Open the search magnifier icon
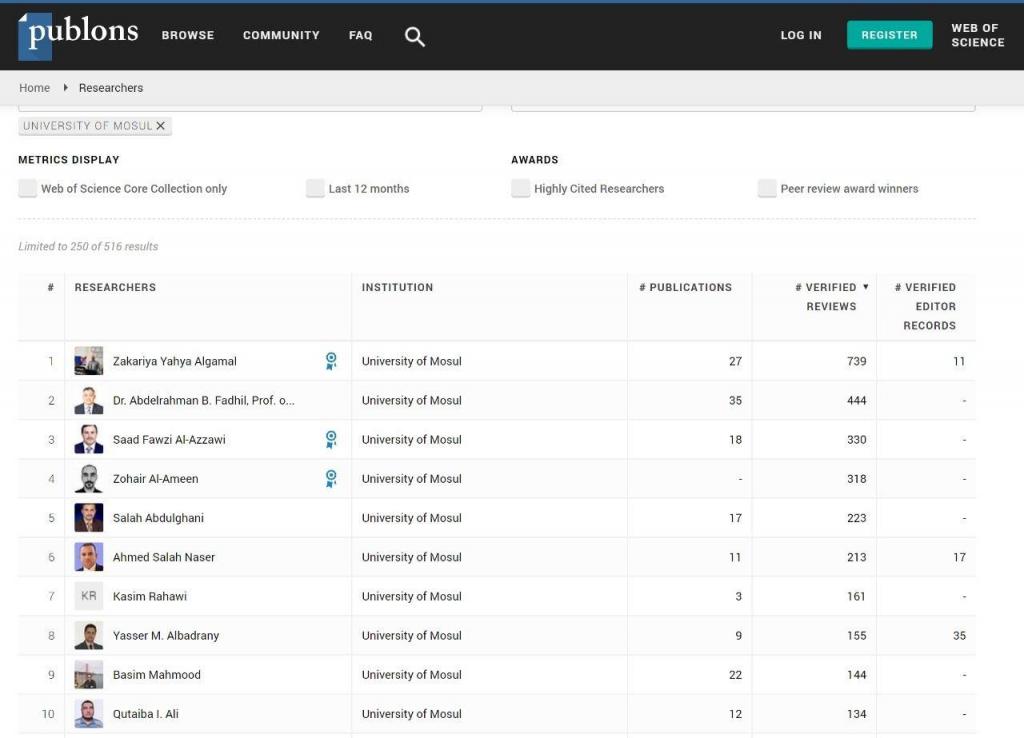 click(x=415, y=37)
